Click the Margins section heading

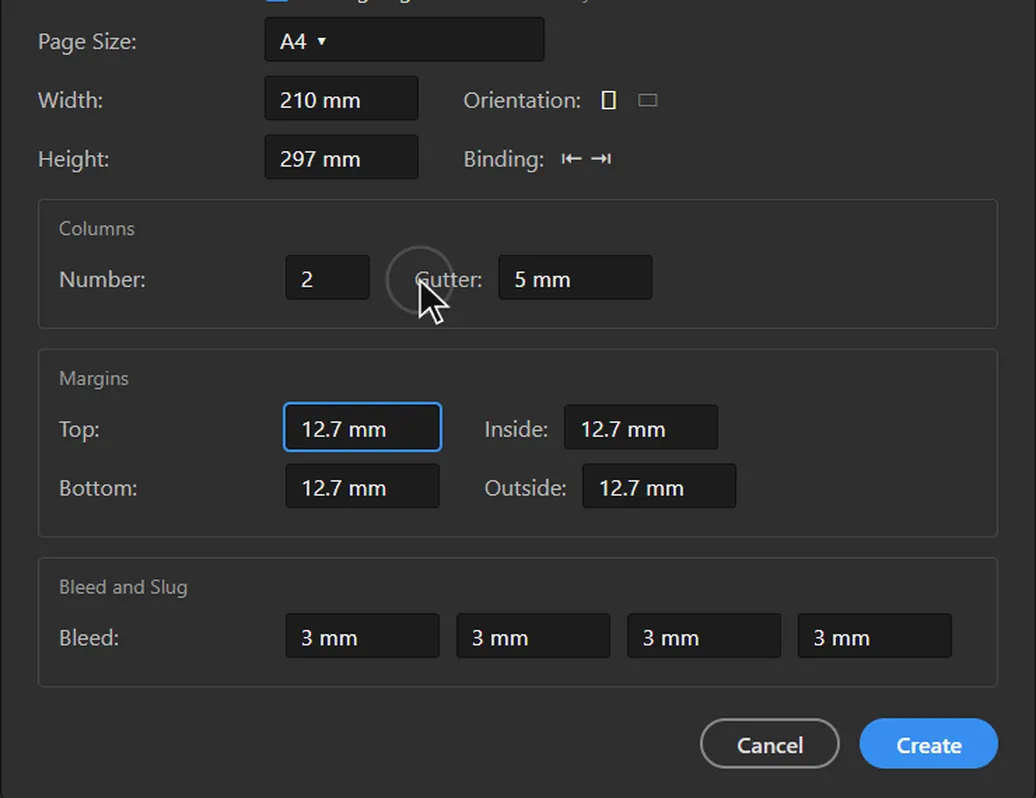94,379
